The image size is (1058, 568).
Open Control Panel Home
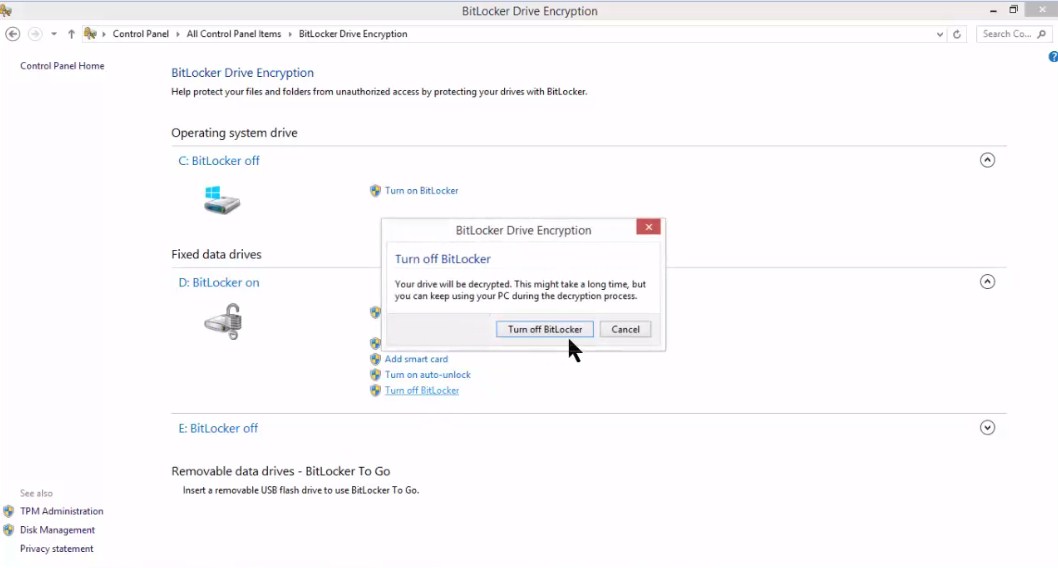click(62, 65)
